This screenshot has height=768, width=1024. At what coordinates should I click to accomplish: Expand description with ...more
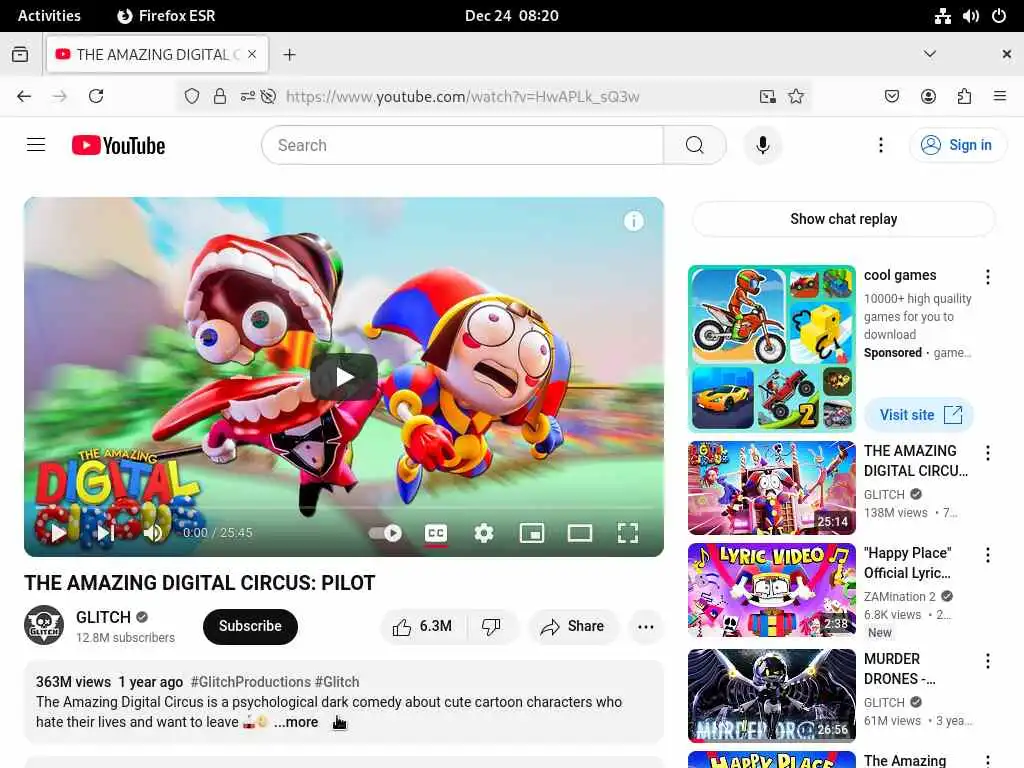[296, 722]
